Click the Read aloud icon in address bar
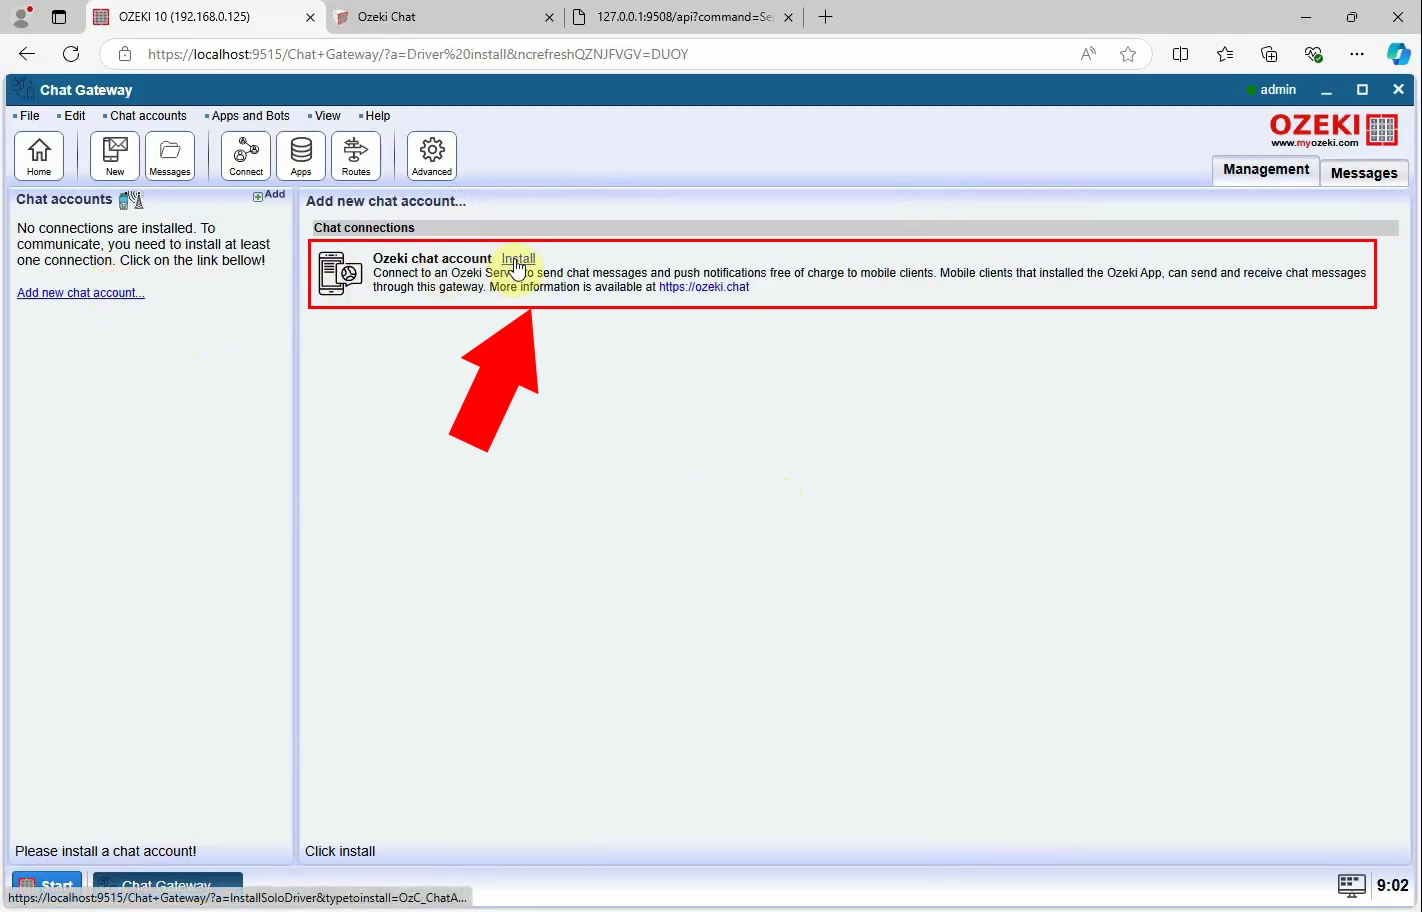The height and width of the screenshot is (912, 1422). pos(1088,54)
